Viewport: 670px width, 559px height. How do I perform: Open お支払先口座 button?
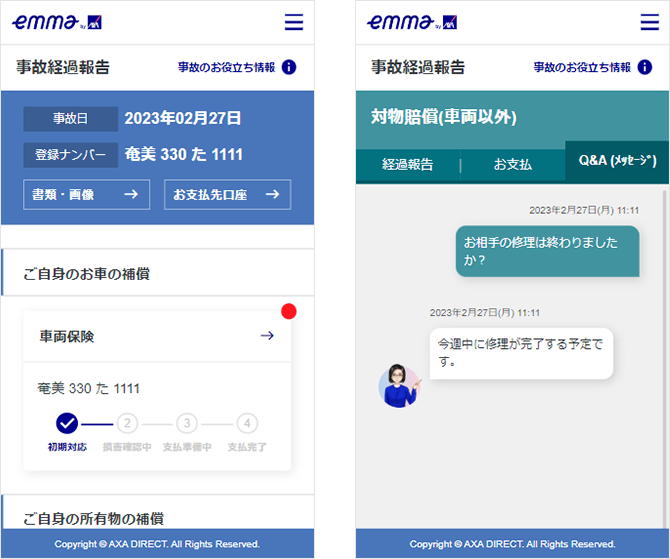[x=228, y=194]
